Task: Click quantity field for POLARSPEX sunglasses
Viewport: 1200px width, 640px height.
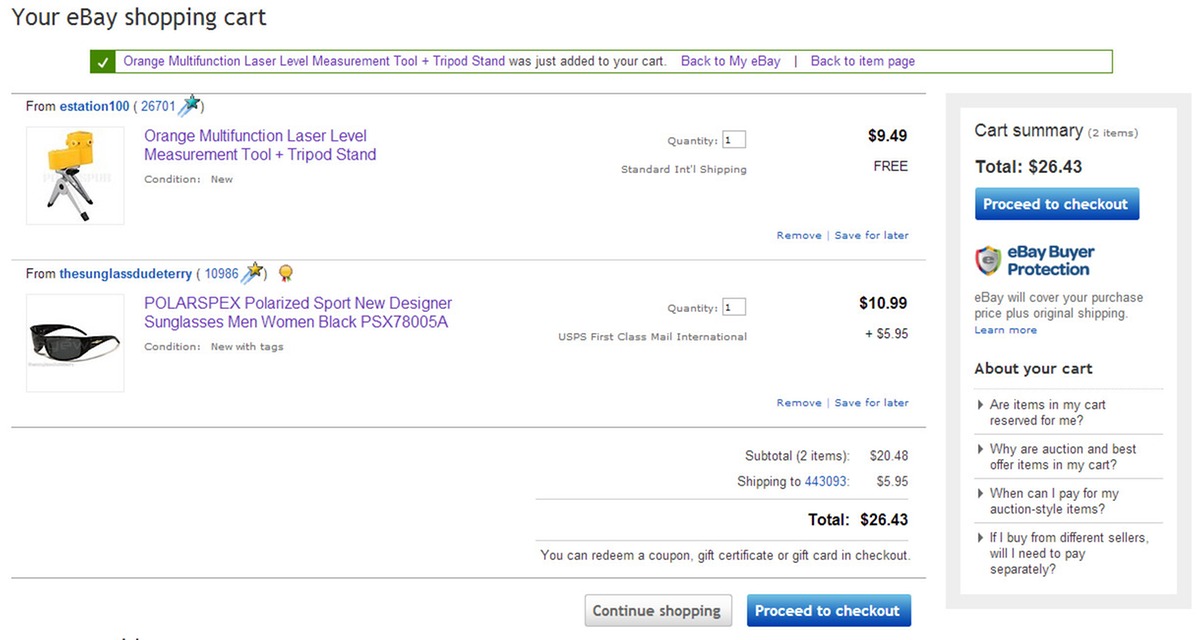Action: pos(733,307)
